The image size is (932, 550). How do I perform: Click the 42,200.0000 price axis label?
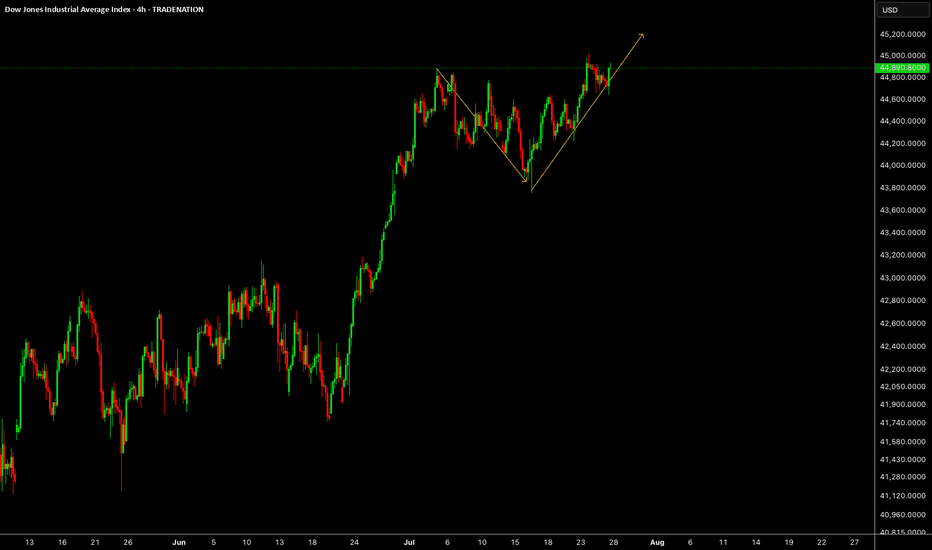[902, 369]
